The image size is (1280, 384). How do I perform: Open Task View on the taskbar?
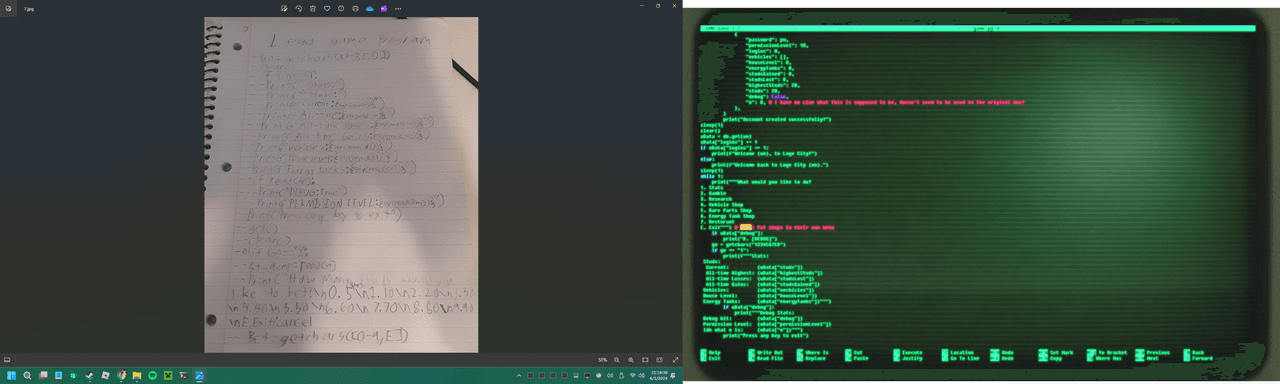(43, 376)
